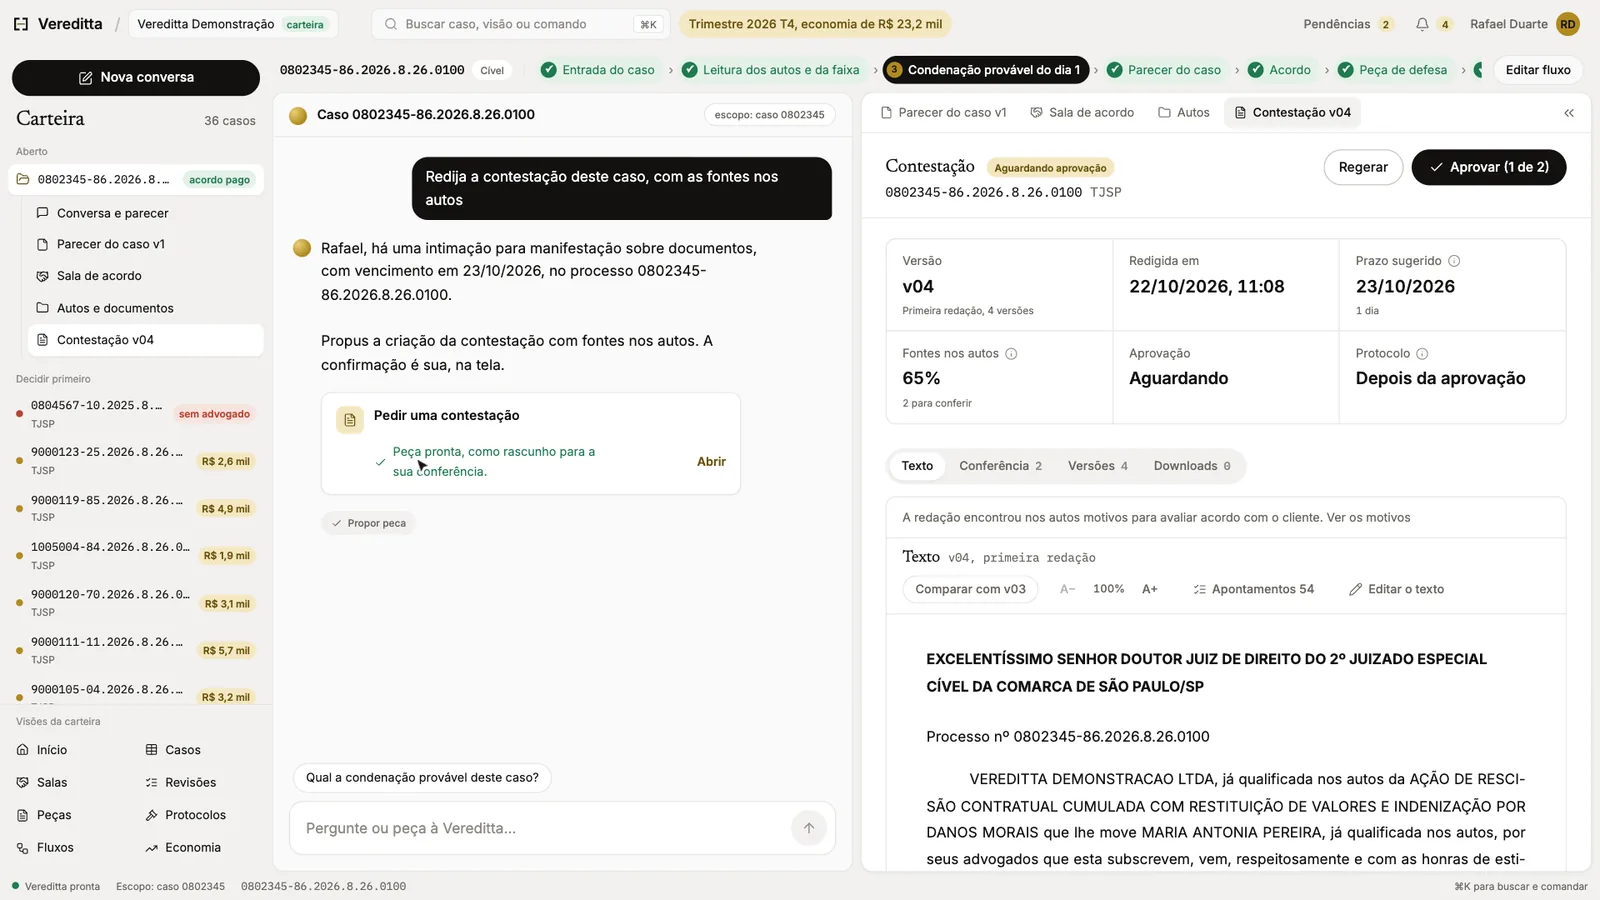Open Autos e documentos in the case tree

(147, 308)
